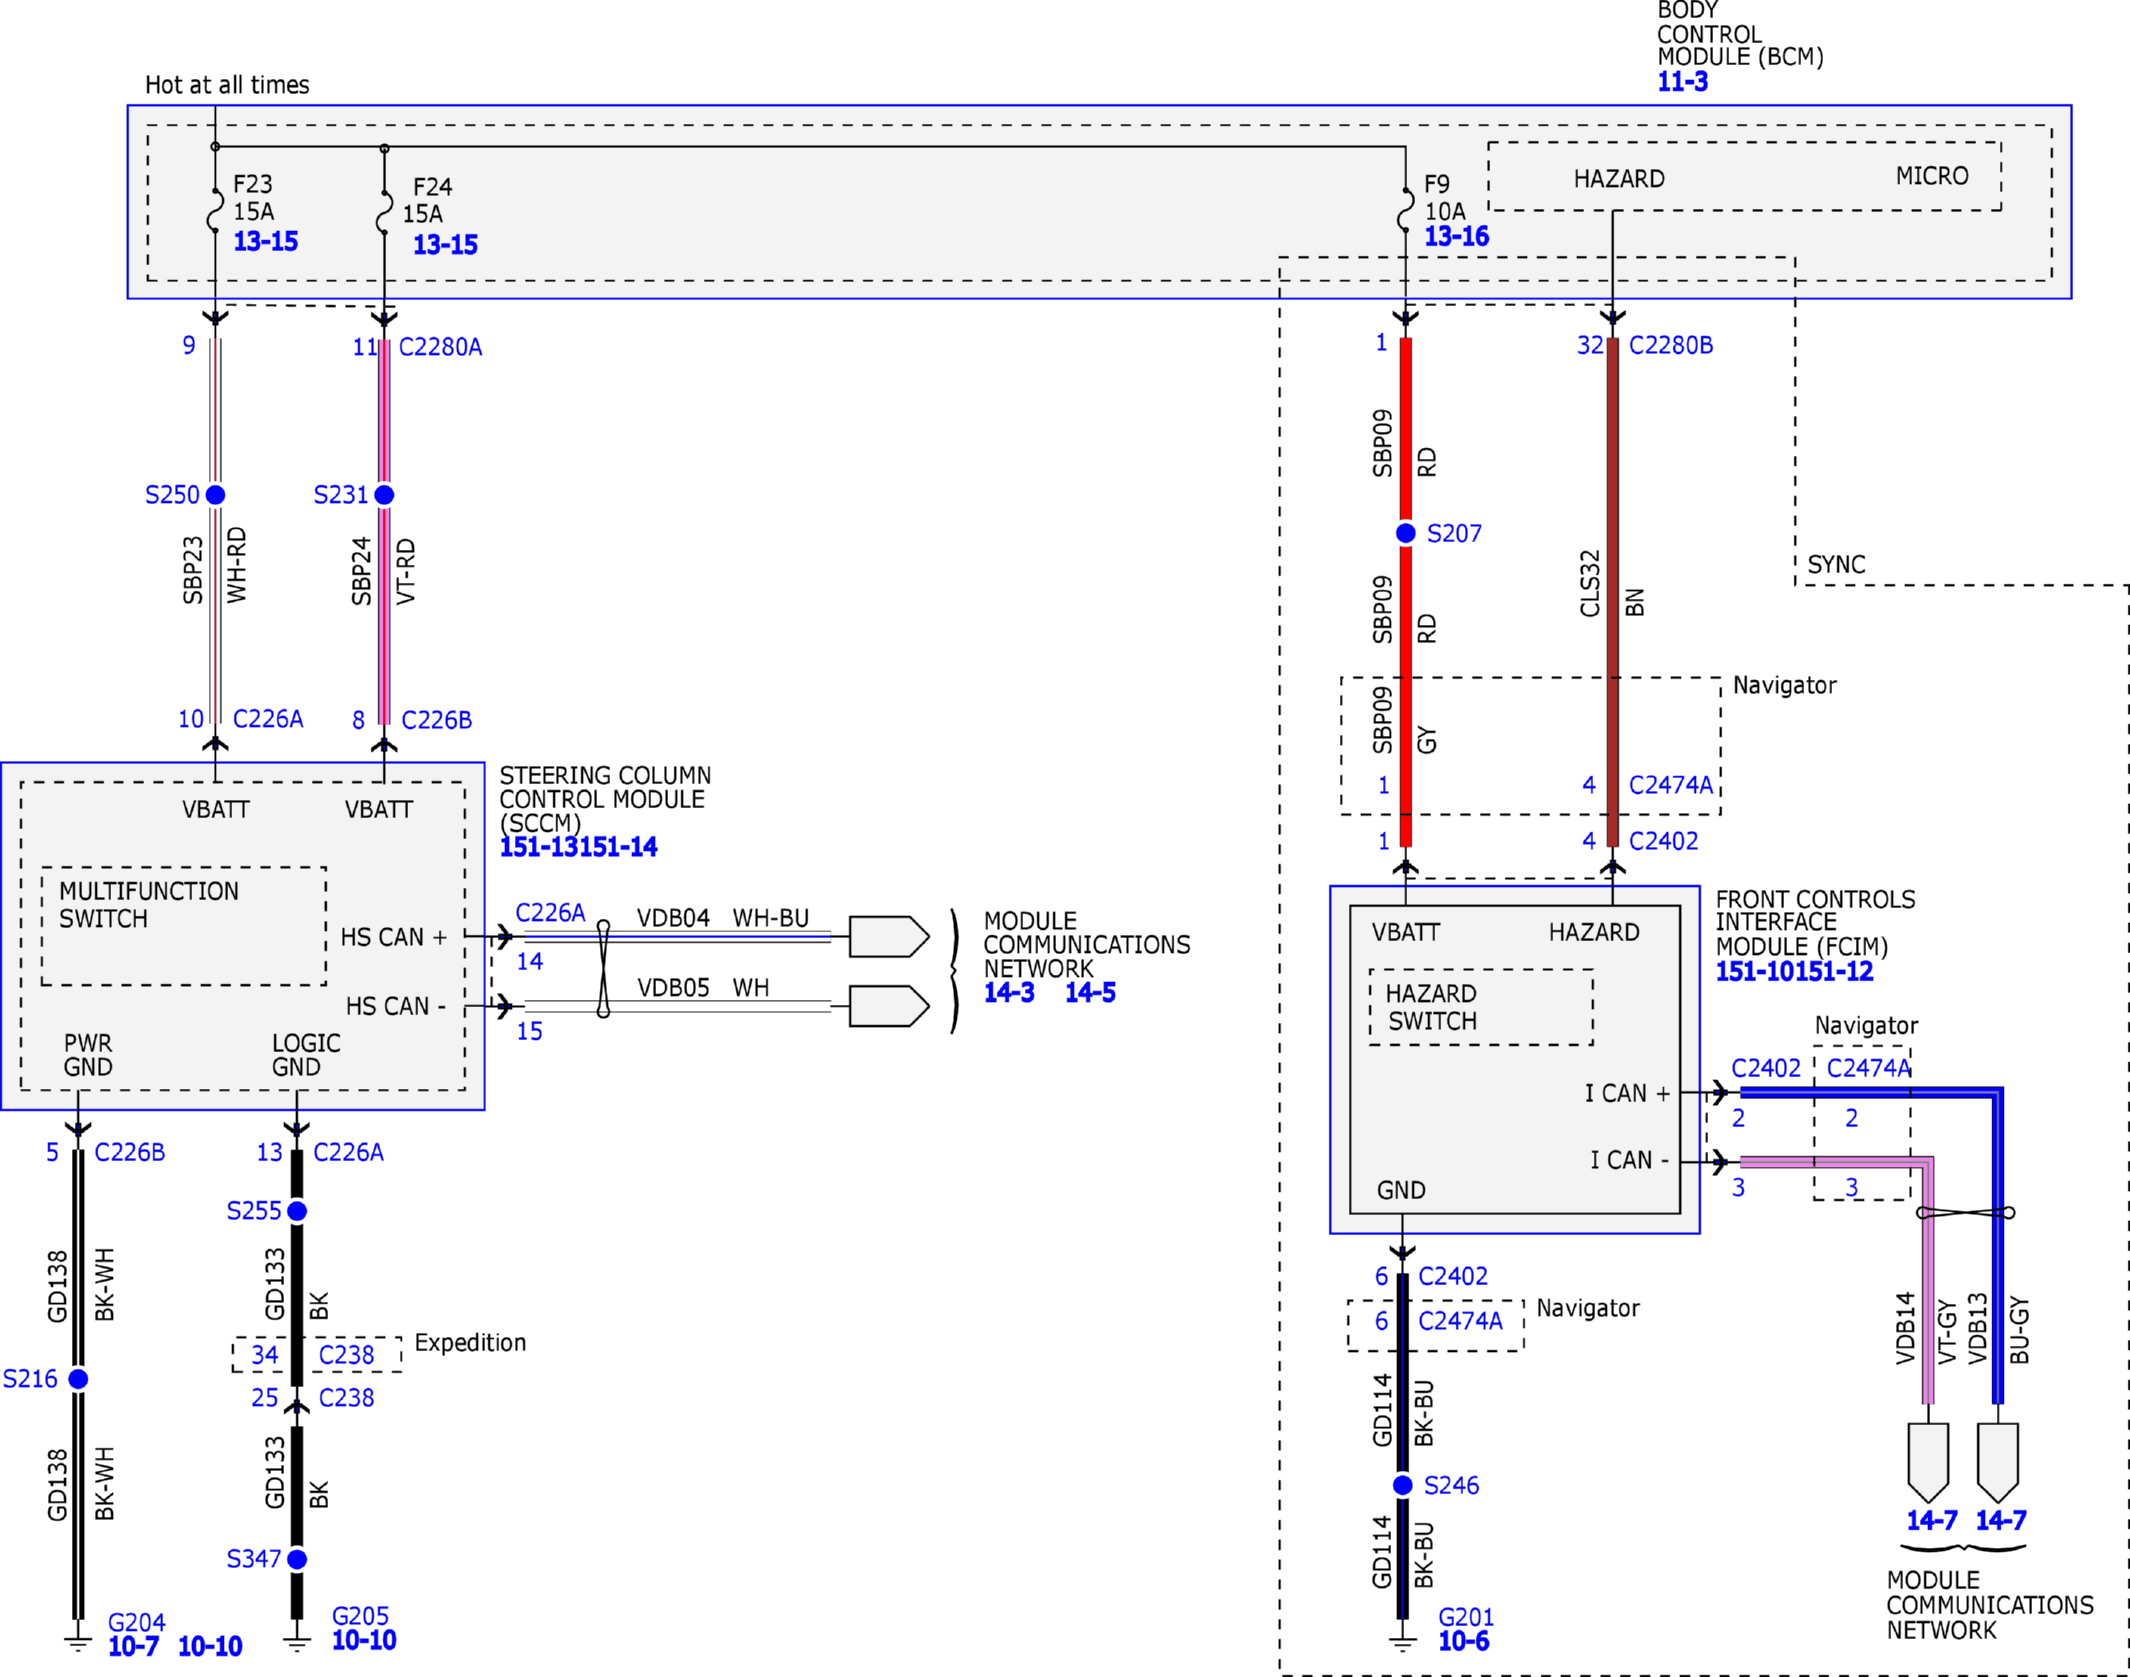Open the 10-10 link below G205
This screenshot has height=1677, width=2130.
(x=364, y=1641)
